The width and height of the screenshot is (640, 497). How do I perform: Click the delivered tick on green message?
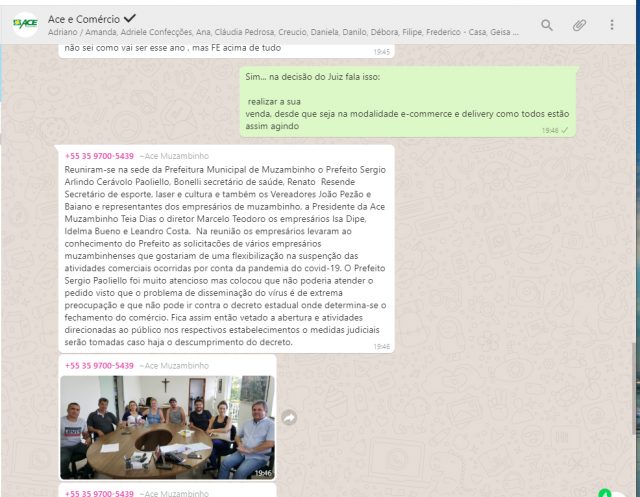[x=565, y=130]
